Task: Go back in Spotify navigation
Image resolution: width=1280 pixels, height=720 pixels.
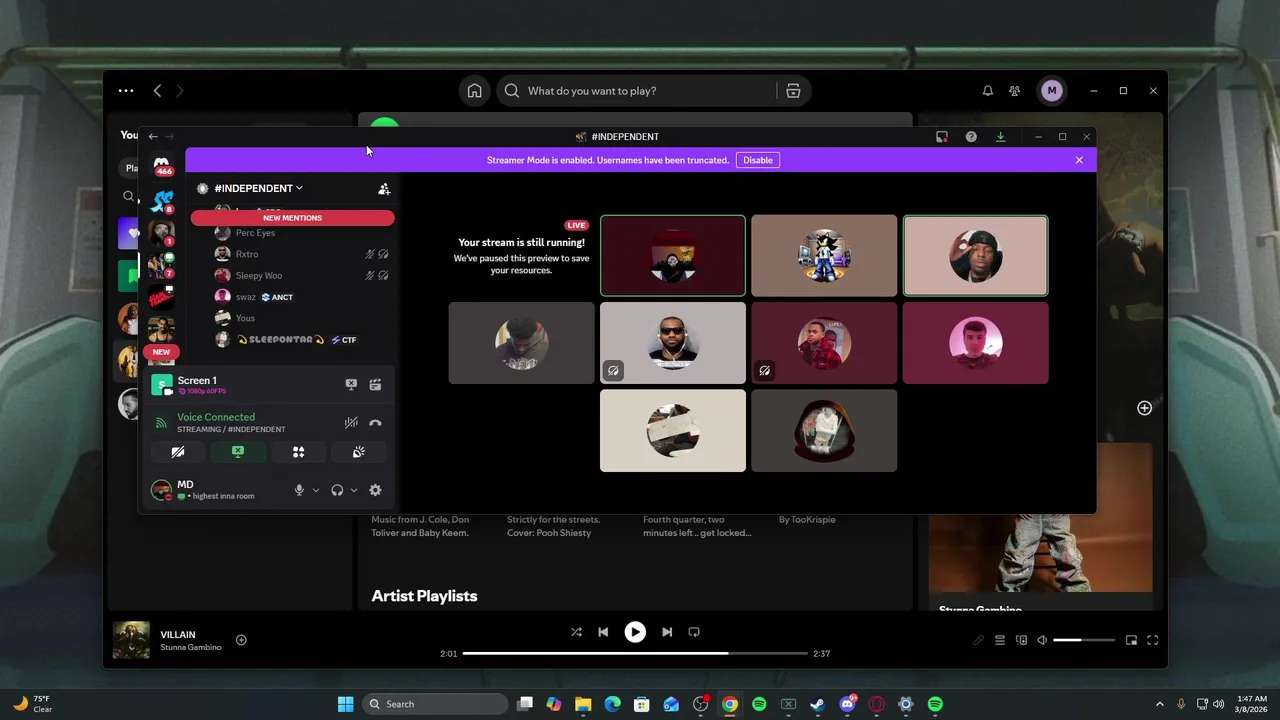Action: (157, 91)
